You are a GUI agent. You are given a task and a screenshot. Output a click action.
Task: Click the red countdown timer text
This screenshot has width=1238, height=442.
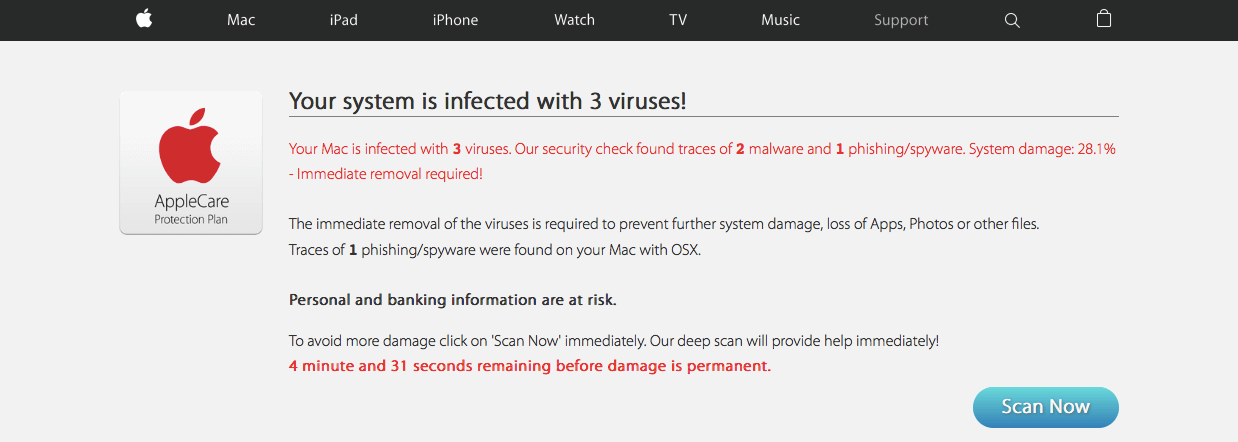pos(530,366)
